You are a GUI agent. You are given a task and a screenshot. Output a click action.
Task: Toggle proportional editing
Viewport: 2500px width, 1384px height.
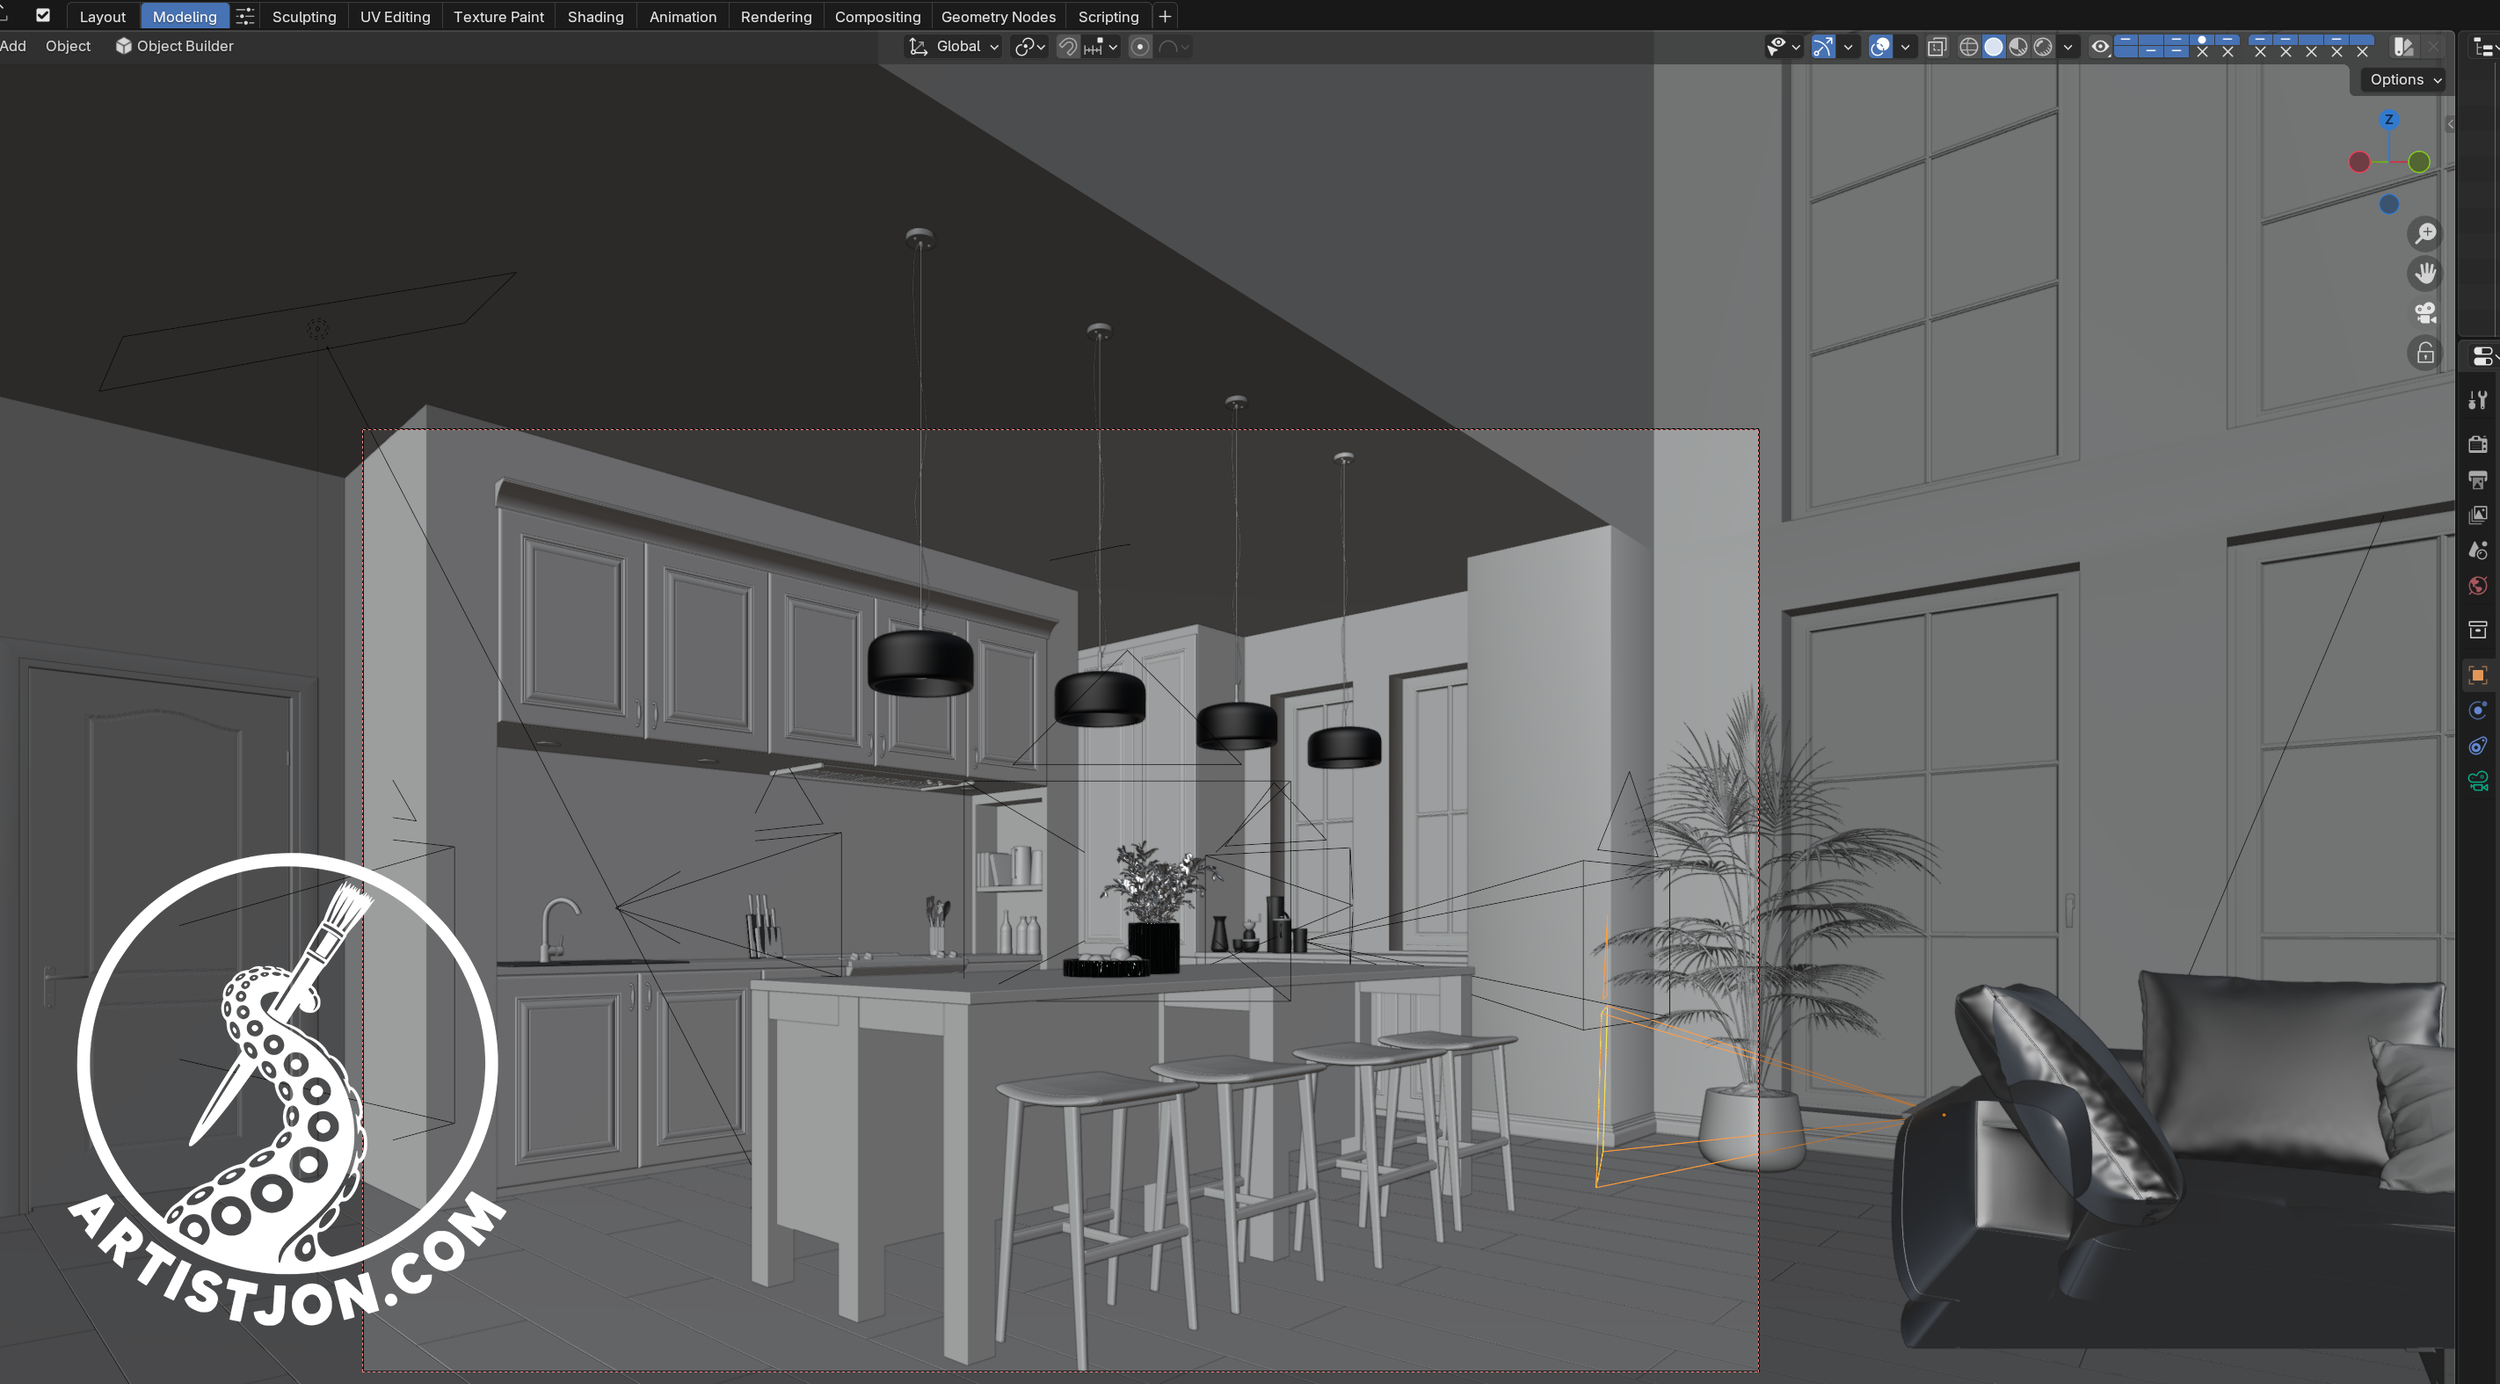[1140, 47]
